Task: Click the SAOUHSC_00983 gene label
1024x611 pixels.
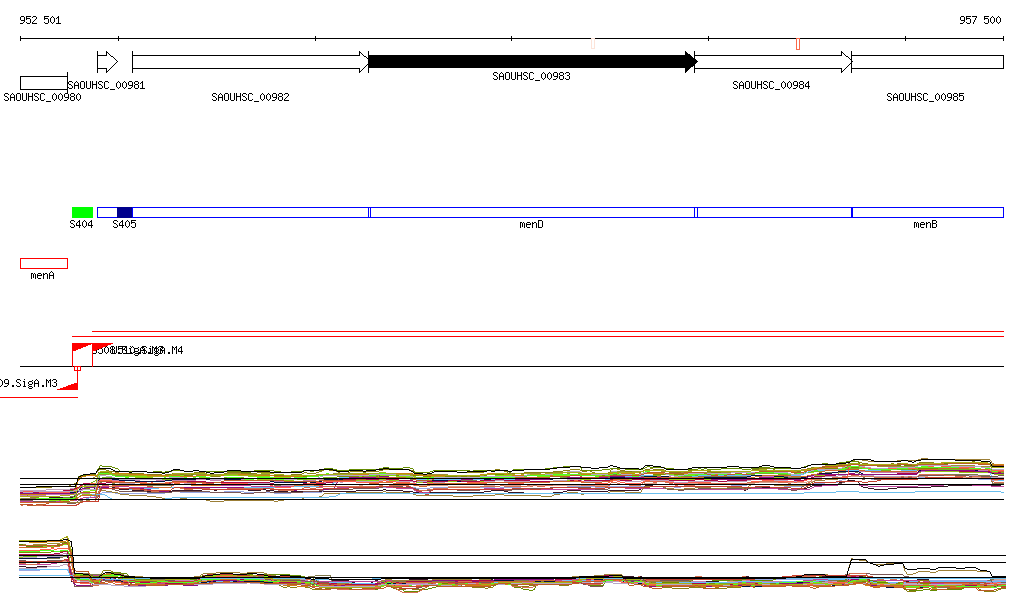Action: [x=531, y=76]
